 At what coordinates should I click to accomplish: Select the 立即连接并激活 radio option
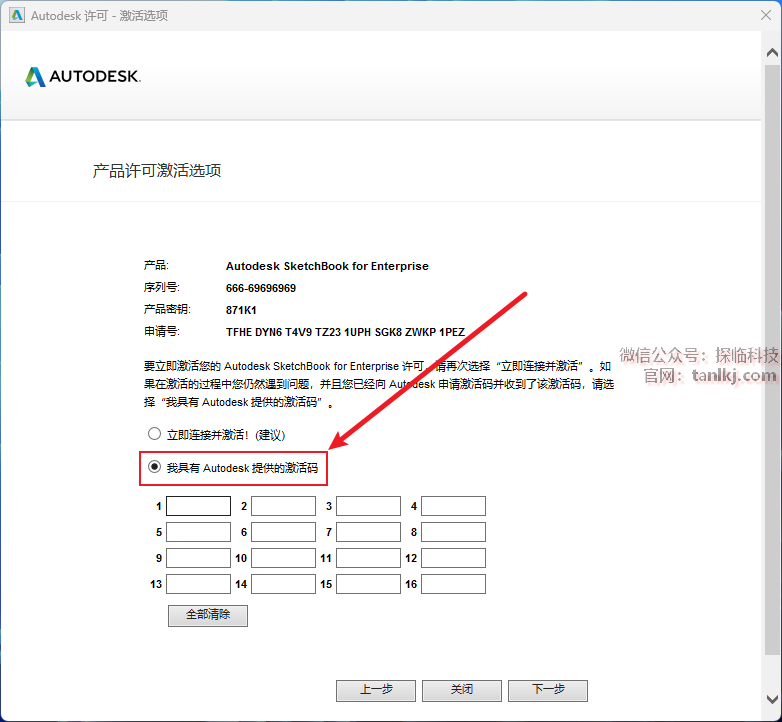coord(154,434)
